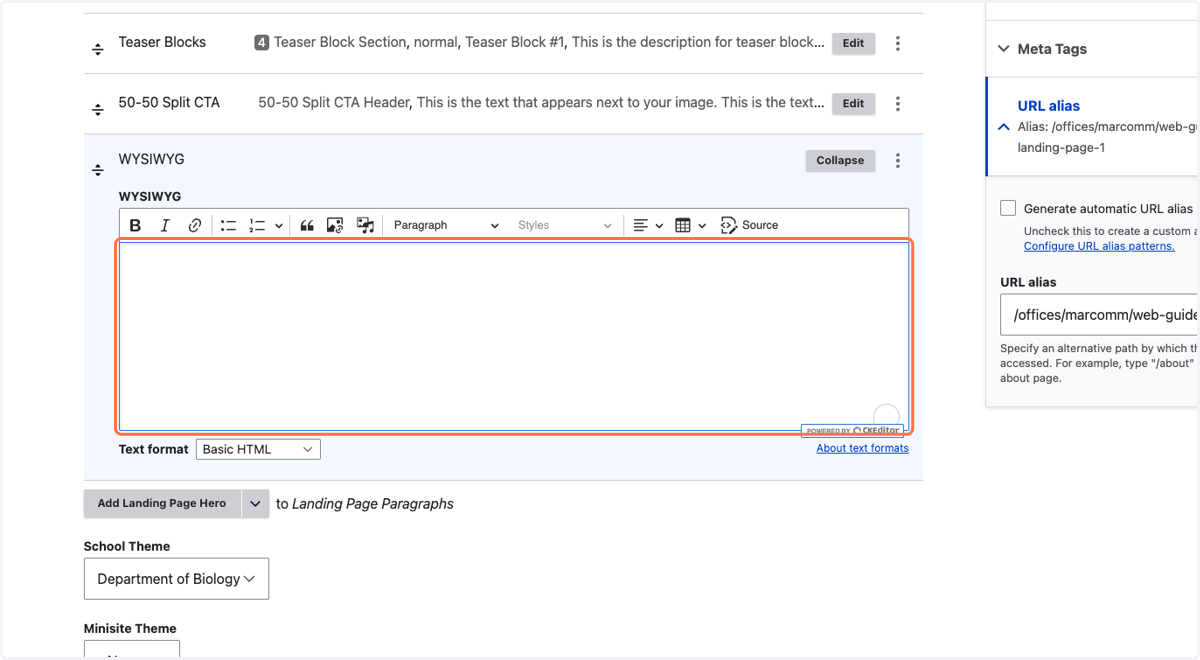Viewport: 1200px width, 660px height.
Task: Open more options for Teaser Blocks row
Action: coord(898,43)
